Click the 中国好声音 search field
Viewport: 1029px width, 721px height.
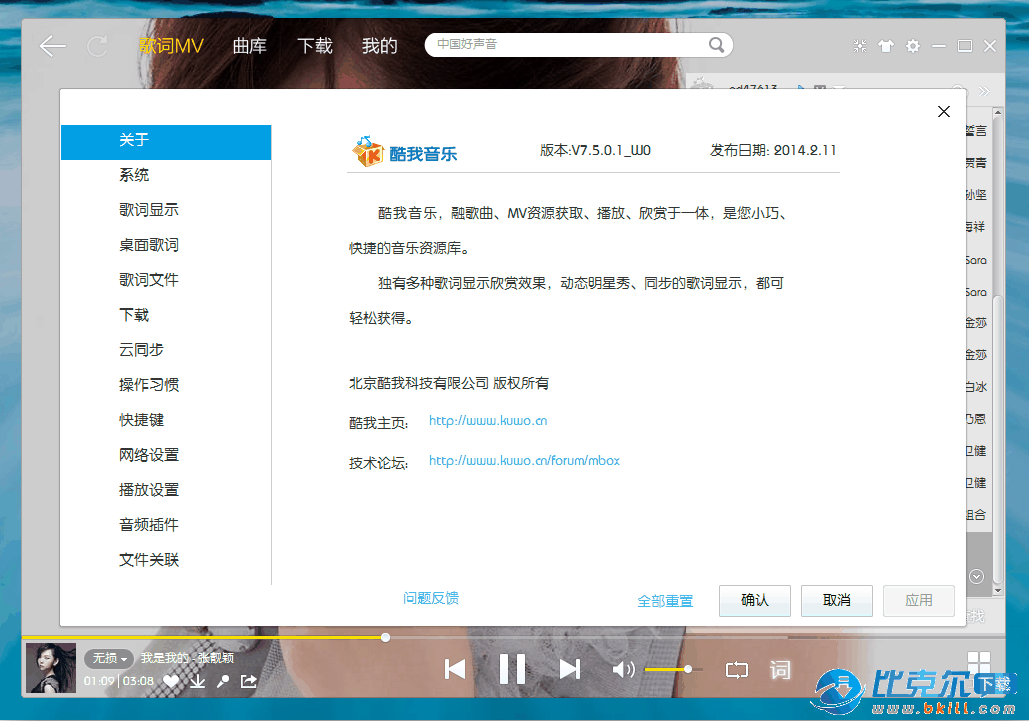(x=568, y=45)
